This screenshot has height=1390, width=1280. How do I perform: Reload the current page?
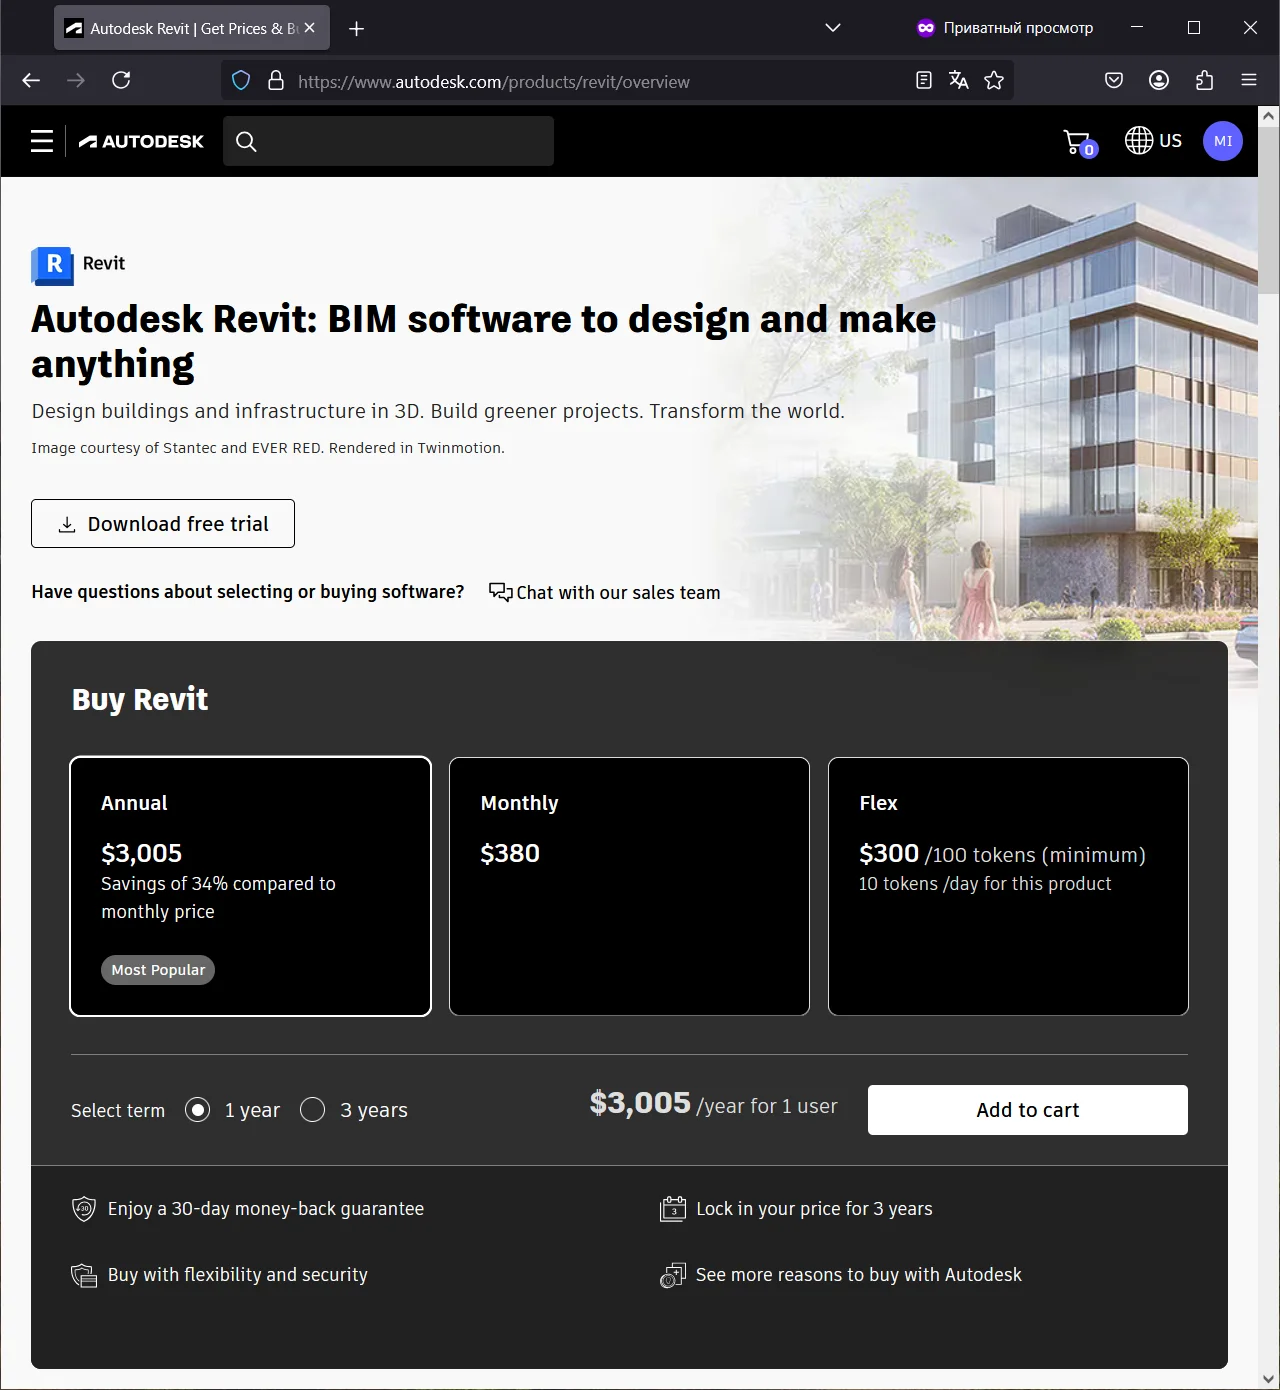coord(121,81)
